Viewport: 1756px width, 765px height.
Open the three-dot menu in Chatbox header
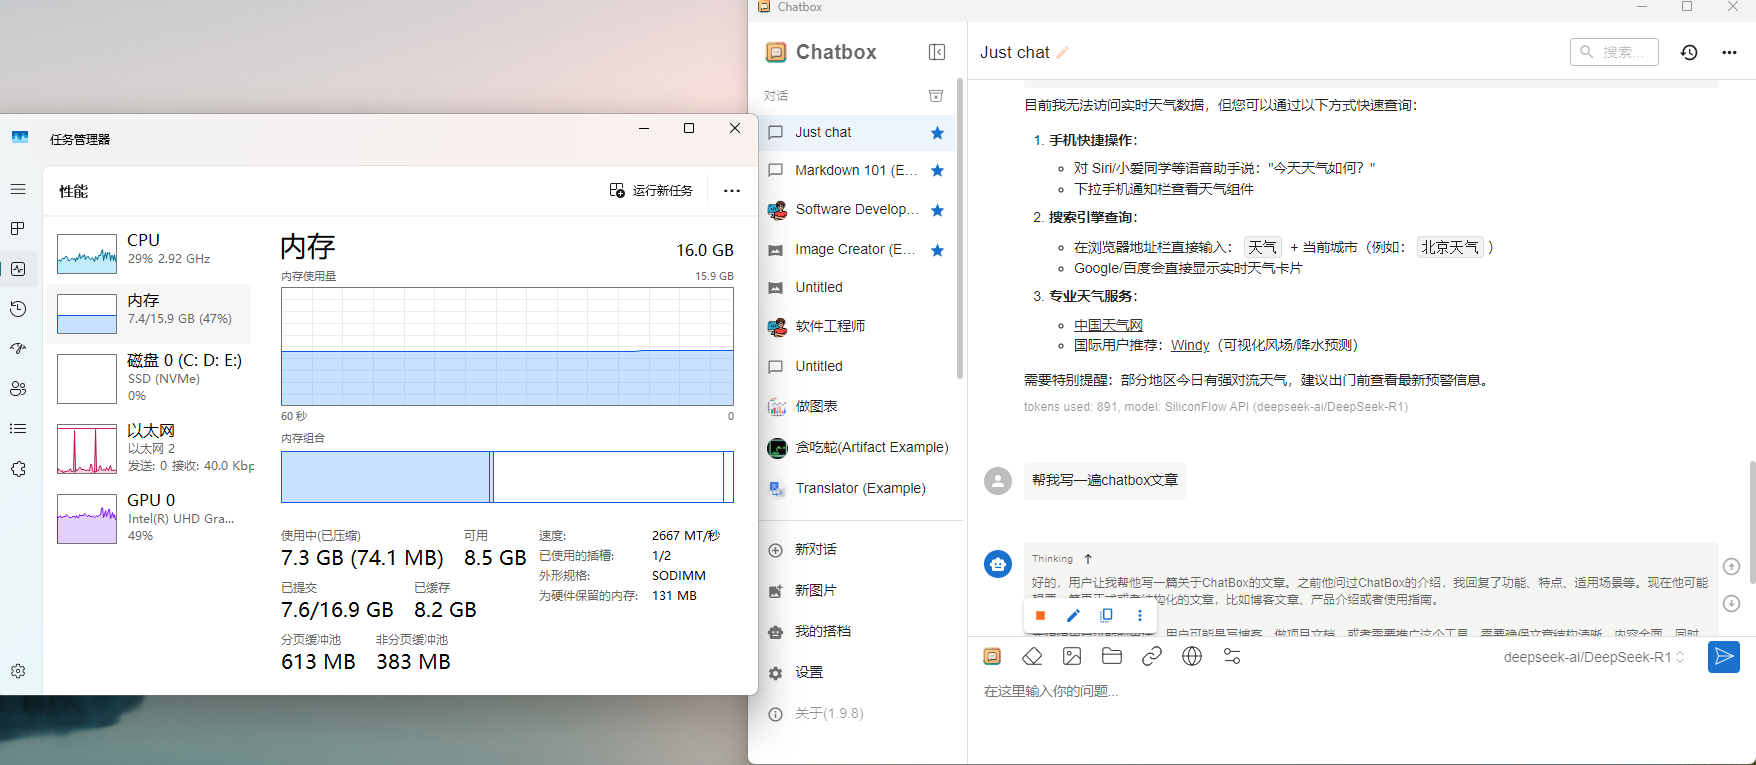(x=1729, y=52)
